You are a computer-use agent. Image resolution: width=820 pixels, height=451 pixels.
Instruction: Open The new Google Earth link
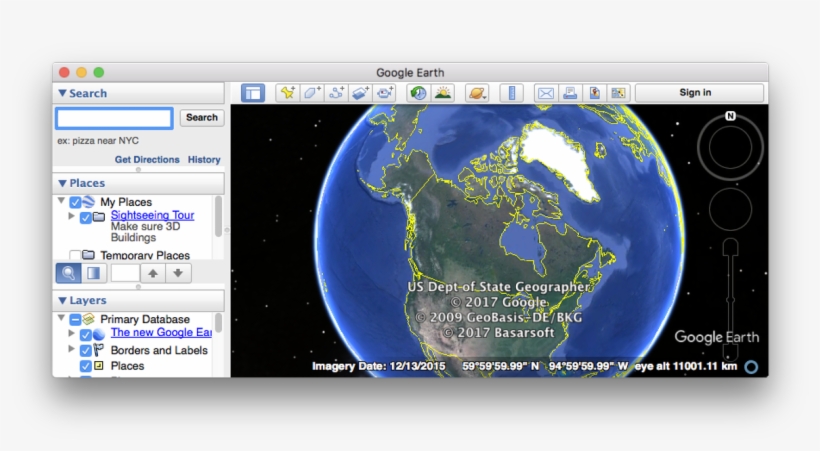(161, 332)
